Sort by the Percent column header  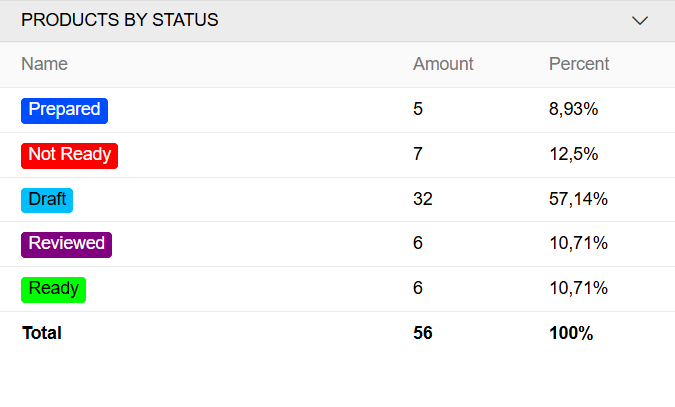point(579,64)
